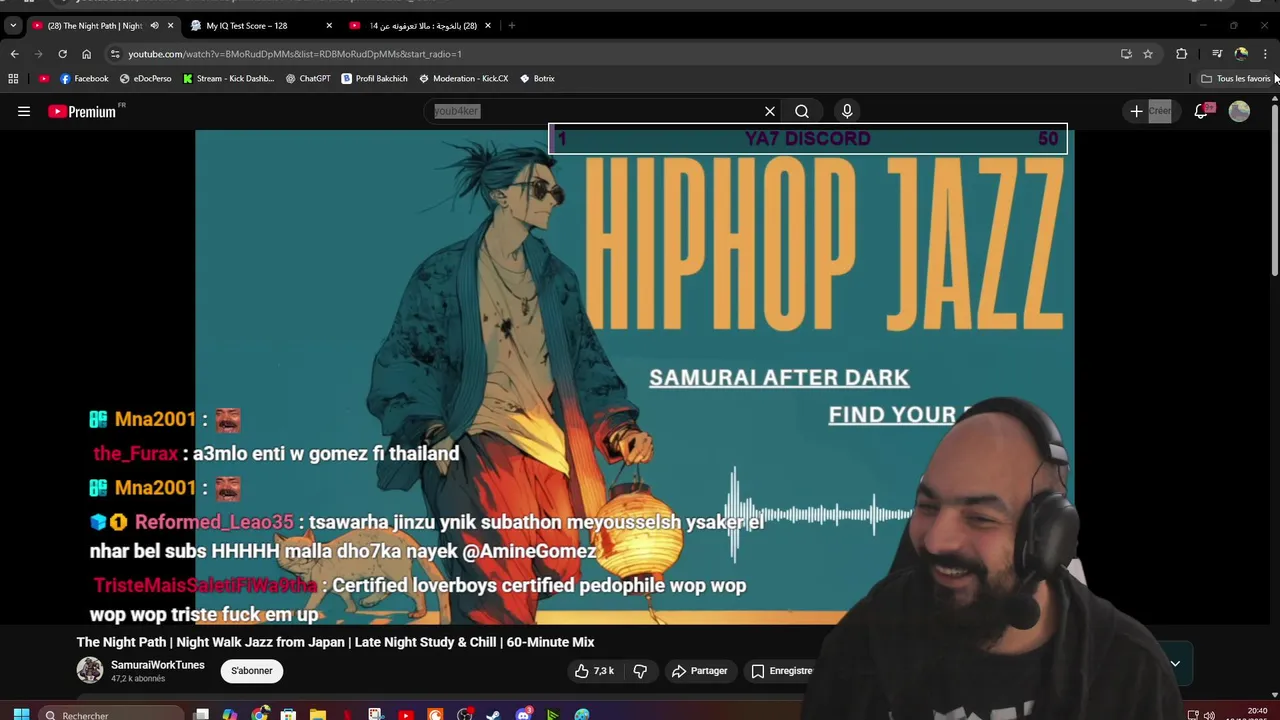1280x720 pixels.
Task: Open the YouTube account avatar menu
Action: coord(1239,112)
